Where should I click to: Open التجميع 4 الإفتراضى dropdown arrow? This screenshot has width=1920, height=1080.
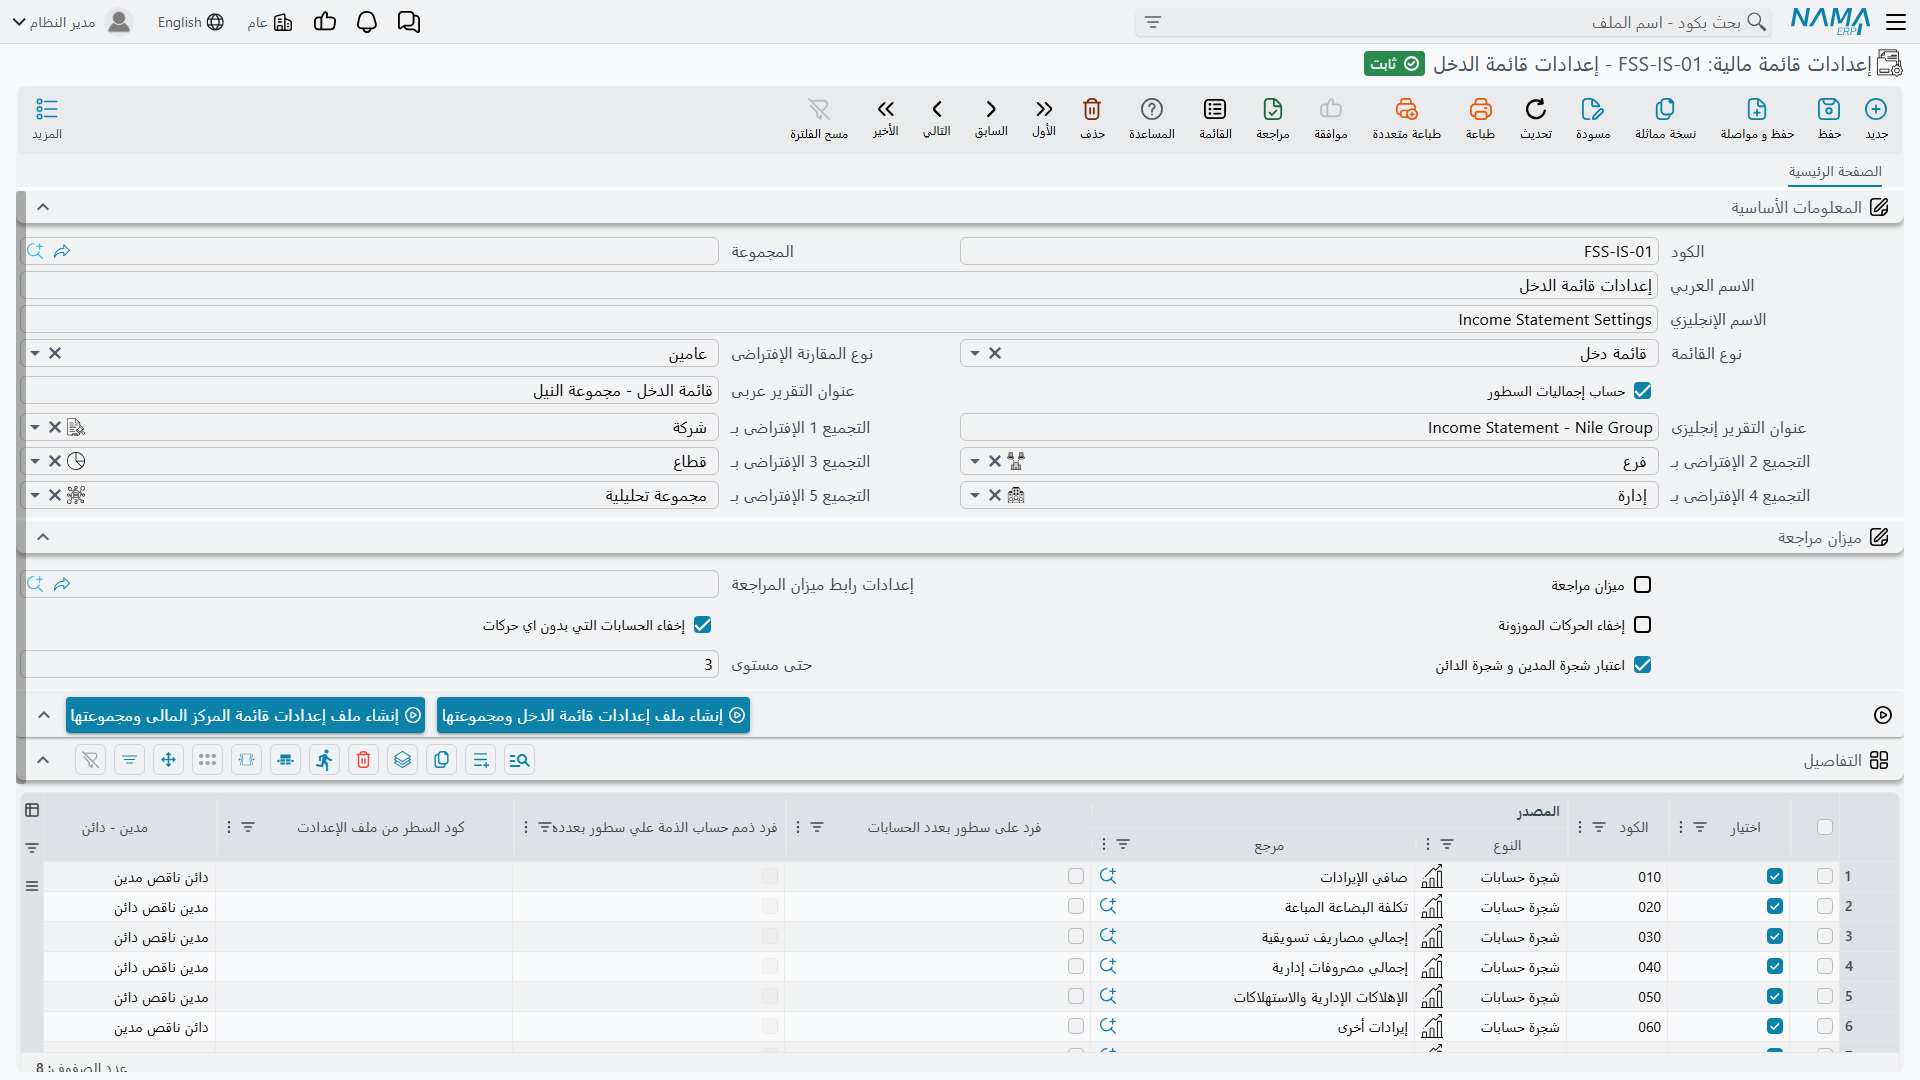coord(975,495)
